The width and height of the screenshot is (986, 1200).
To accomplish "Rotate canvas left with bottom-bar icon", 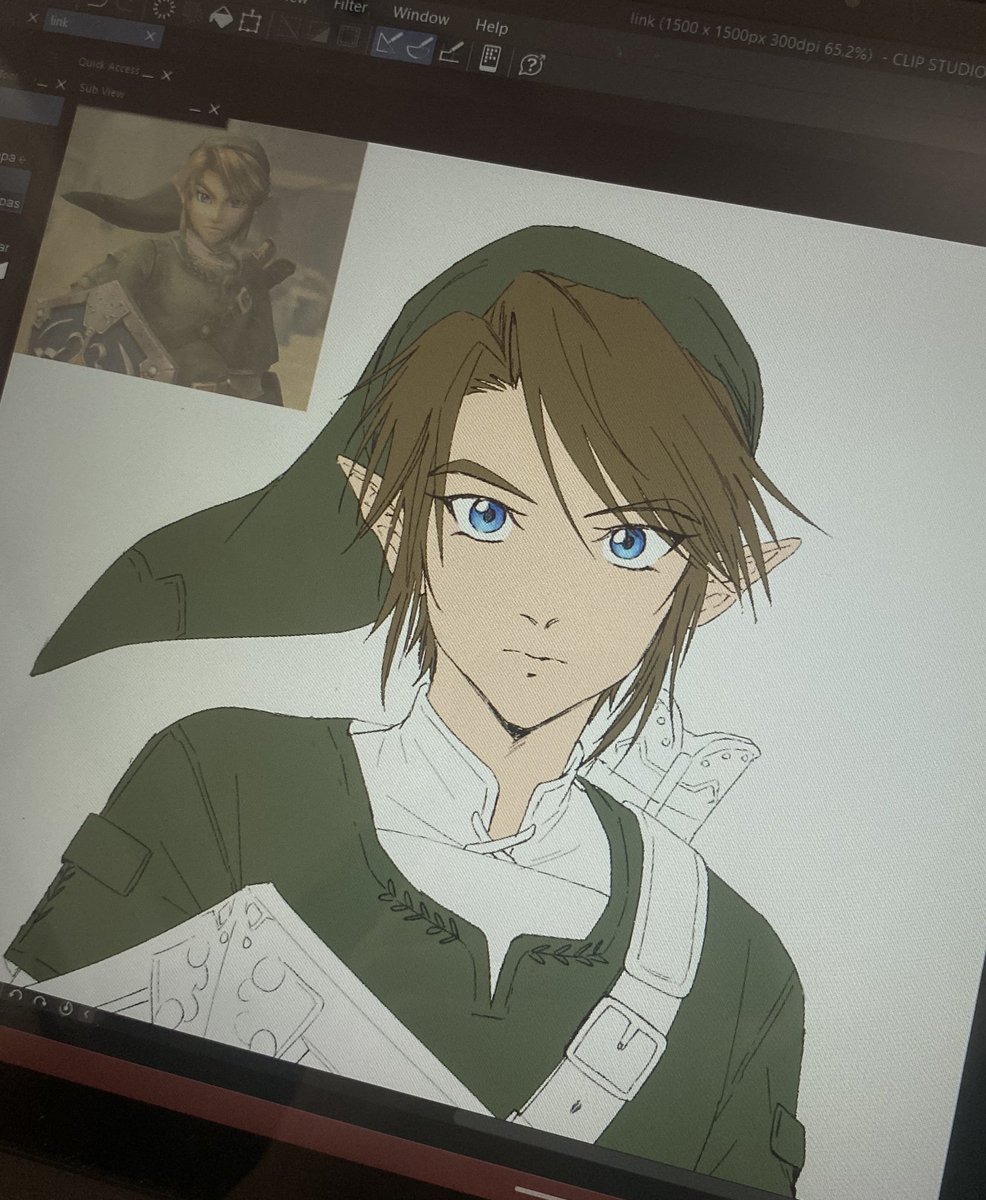I will [16, 994].
